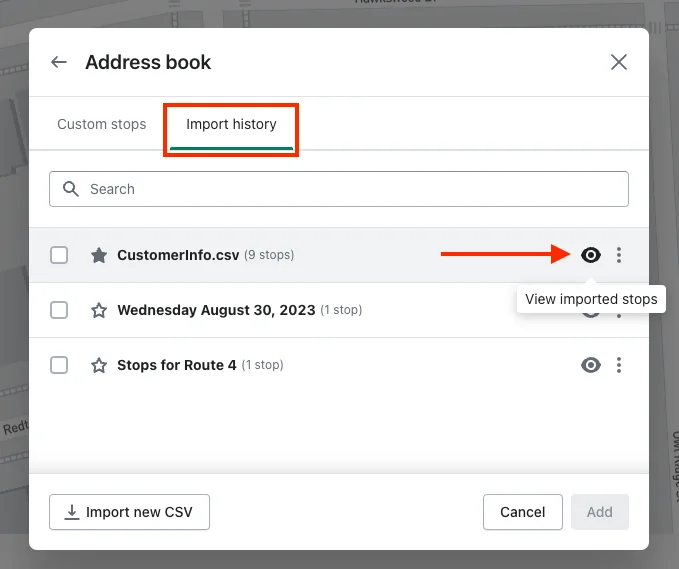View stops in Stops for Route 4
The height and width of the screenshot is (569, 679).
[x=591, y=365]
